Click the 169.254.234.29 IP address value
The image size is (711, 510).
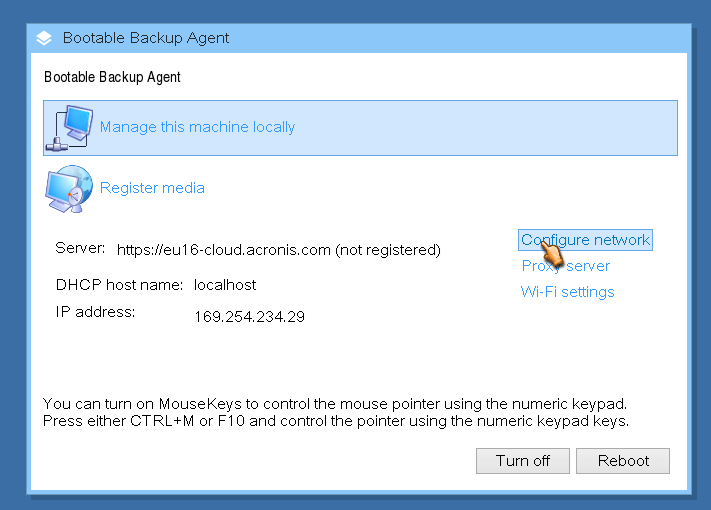[x=249, y=317]
